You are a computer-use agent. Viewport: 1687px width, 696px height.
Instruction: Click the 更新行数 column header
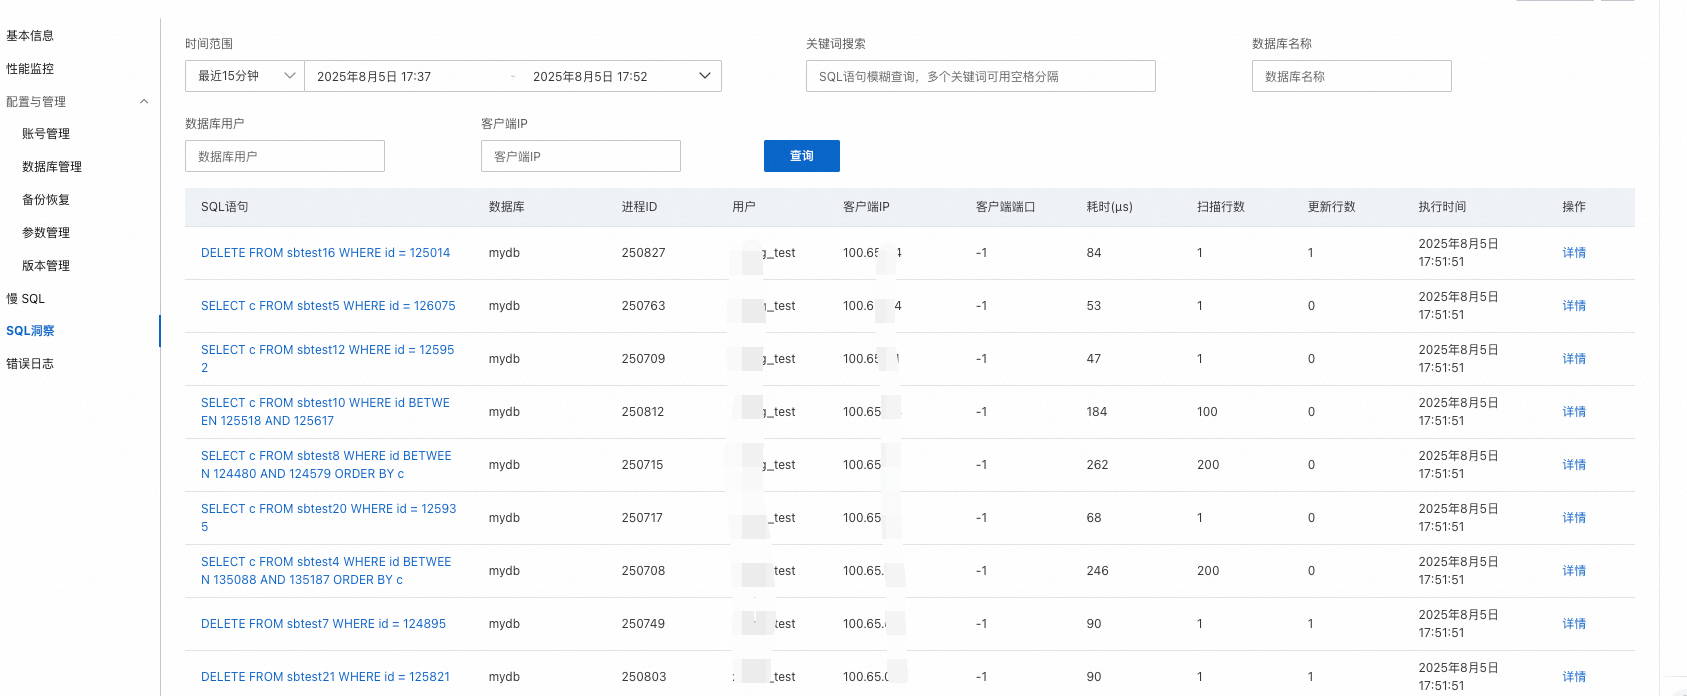click(x=1332, y=207)
